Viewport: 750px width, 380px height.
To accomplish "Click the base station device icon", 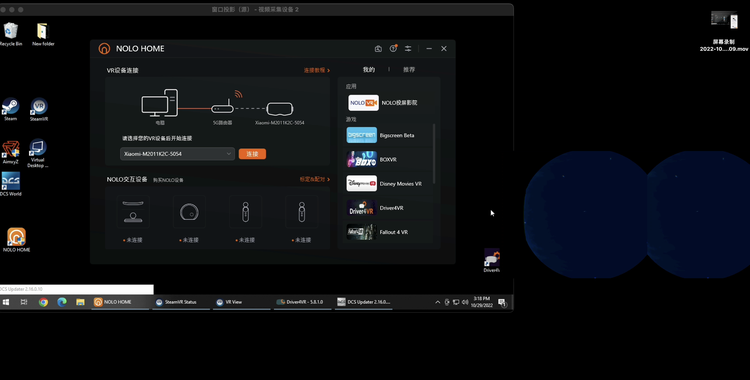I will pyautogui.click(x=133, y=212).
